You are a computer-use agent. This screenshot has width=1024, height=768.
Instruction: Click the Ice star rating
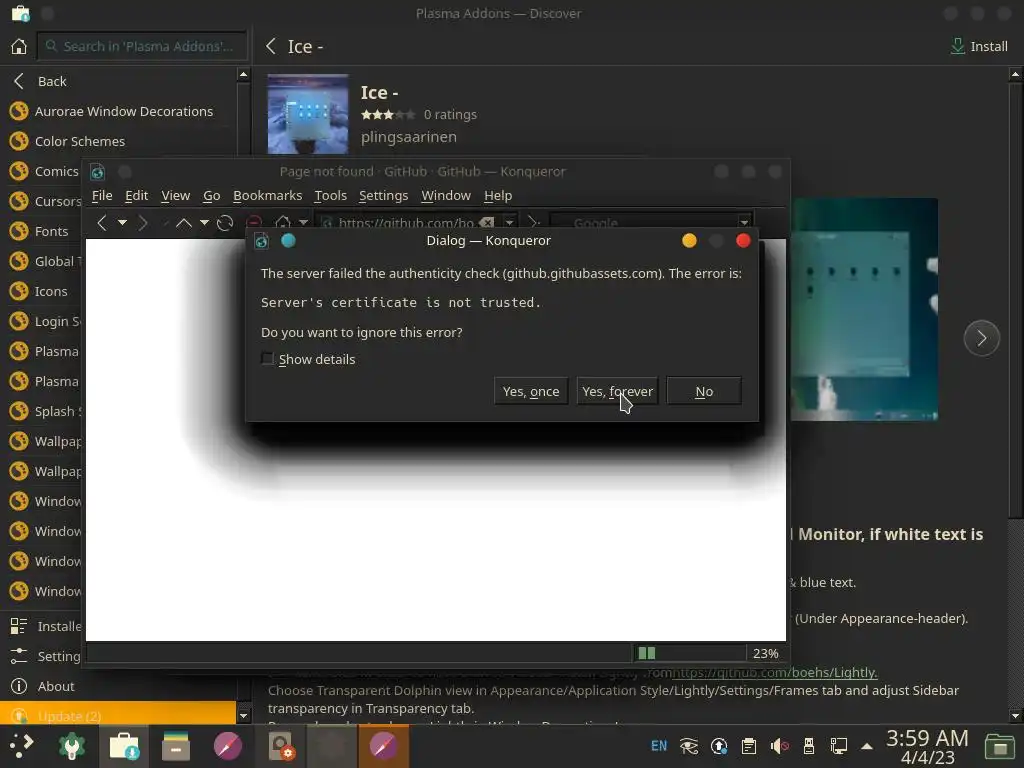coord(388,114)
